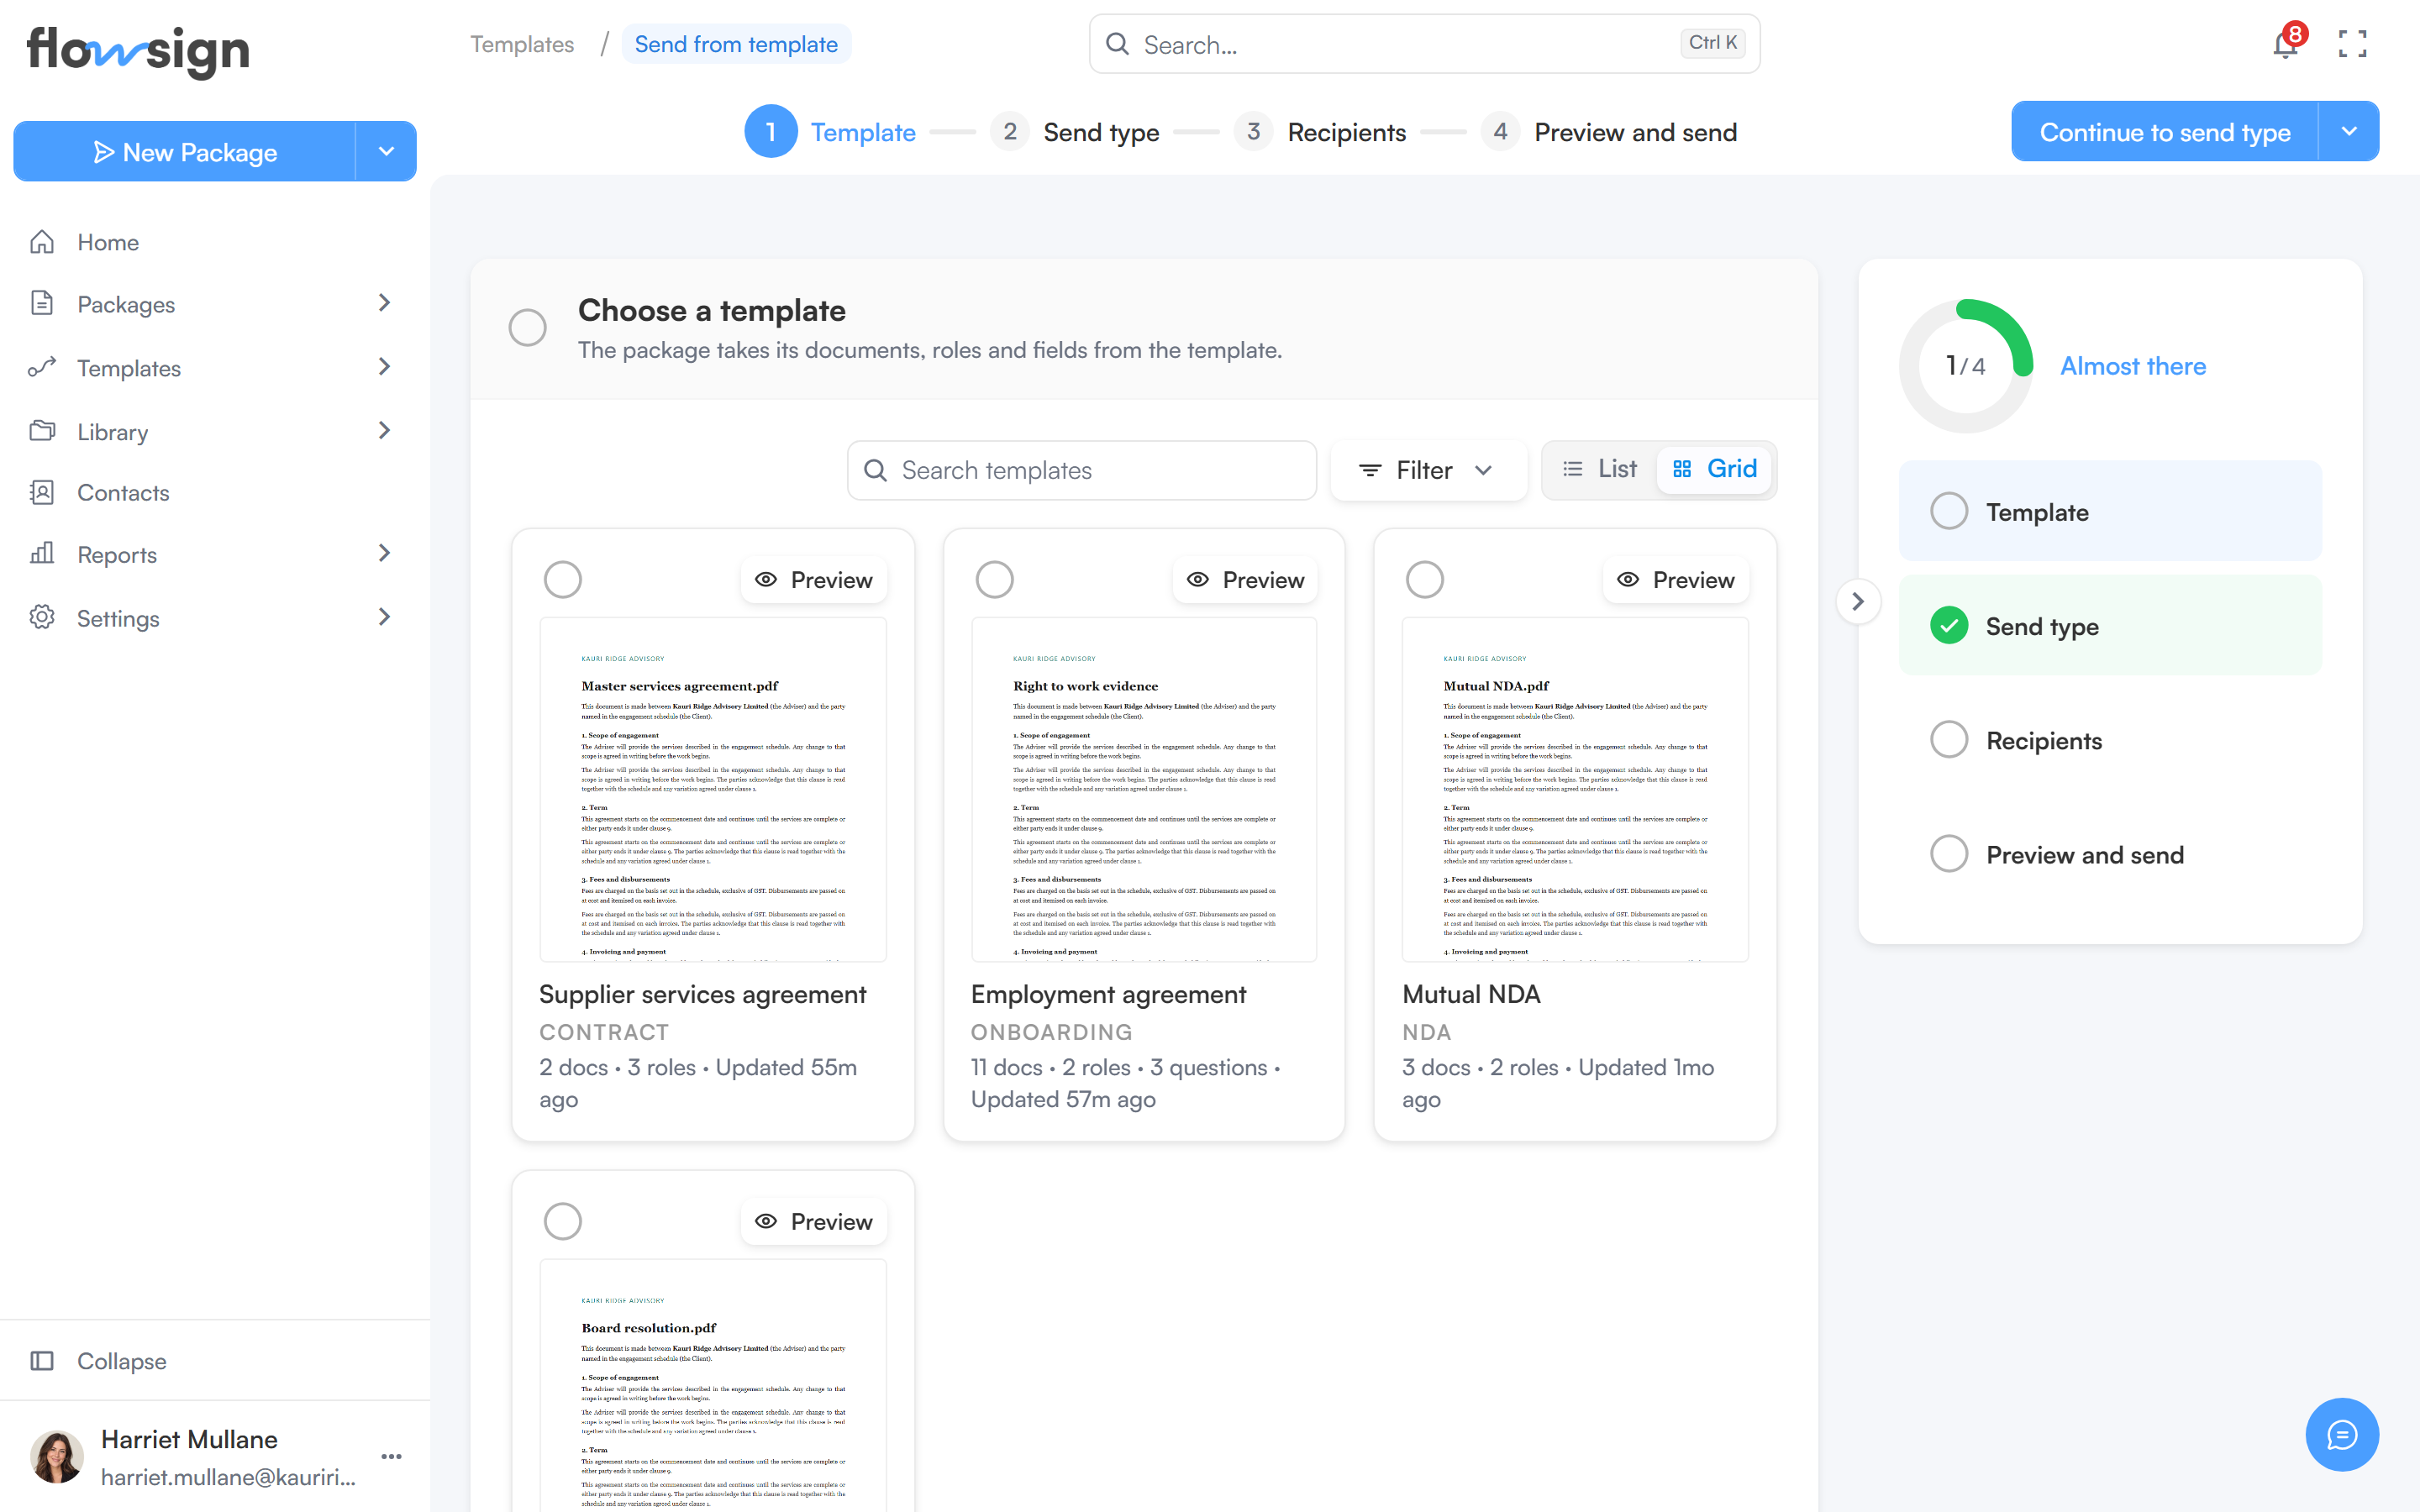The width and height of the screenshot is (2420, 1512).
Task: Open the Filter dropdown
Action: [x=1428, y=470]
